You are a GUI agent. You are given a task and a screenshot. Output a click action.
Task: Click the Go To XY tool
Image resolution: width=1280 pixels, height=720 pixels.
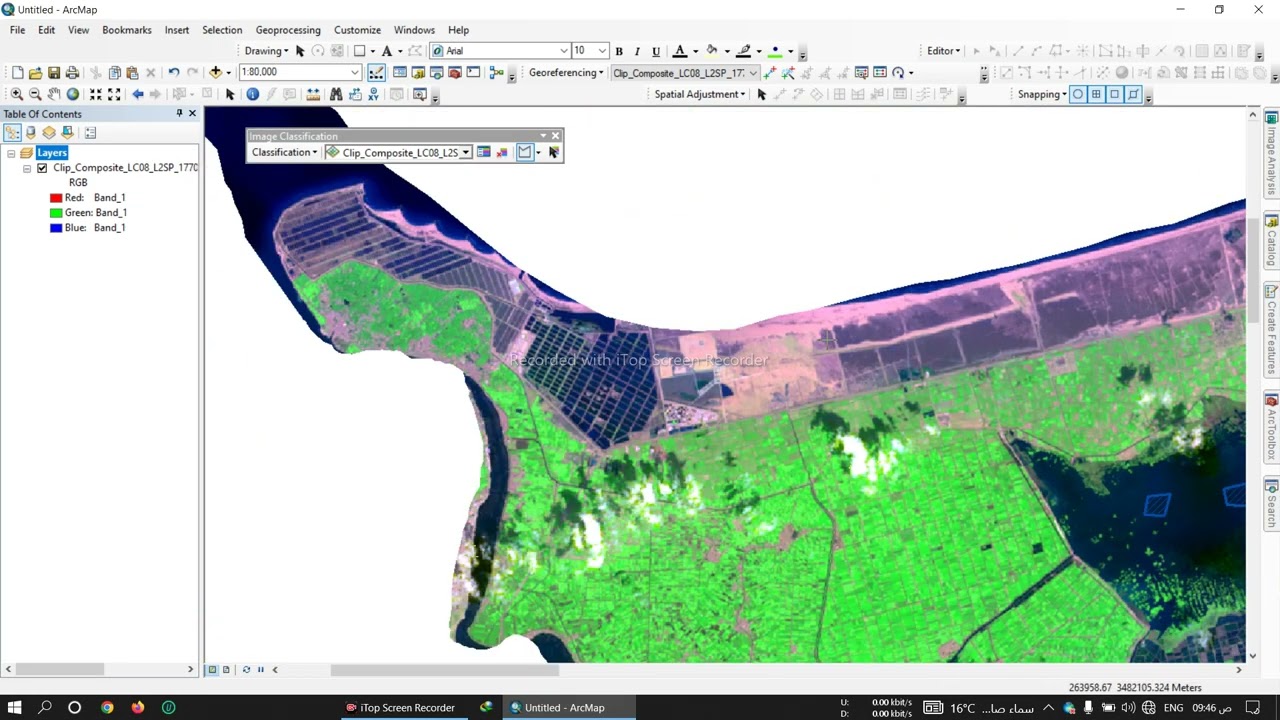373,94
